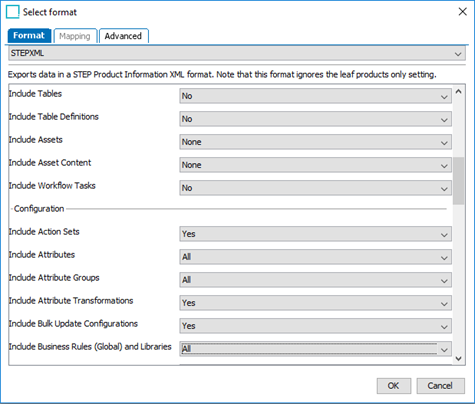Open Include Business Rules and Libraries dropdown

[x=315, y=349]
